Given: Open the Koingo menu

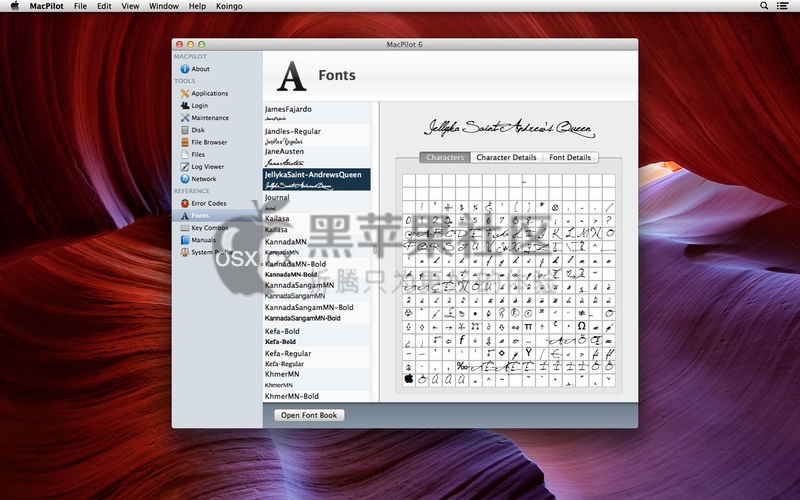Looking at the screenshot, I should click(x=229, y=6).
